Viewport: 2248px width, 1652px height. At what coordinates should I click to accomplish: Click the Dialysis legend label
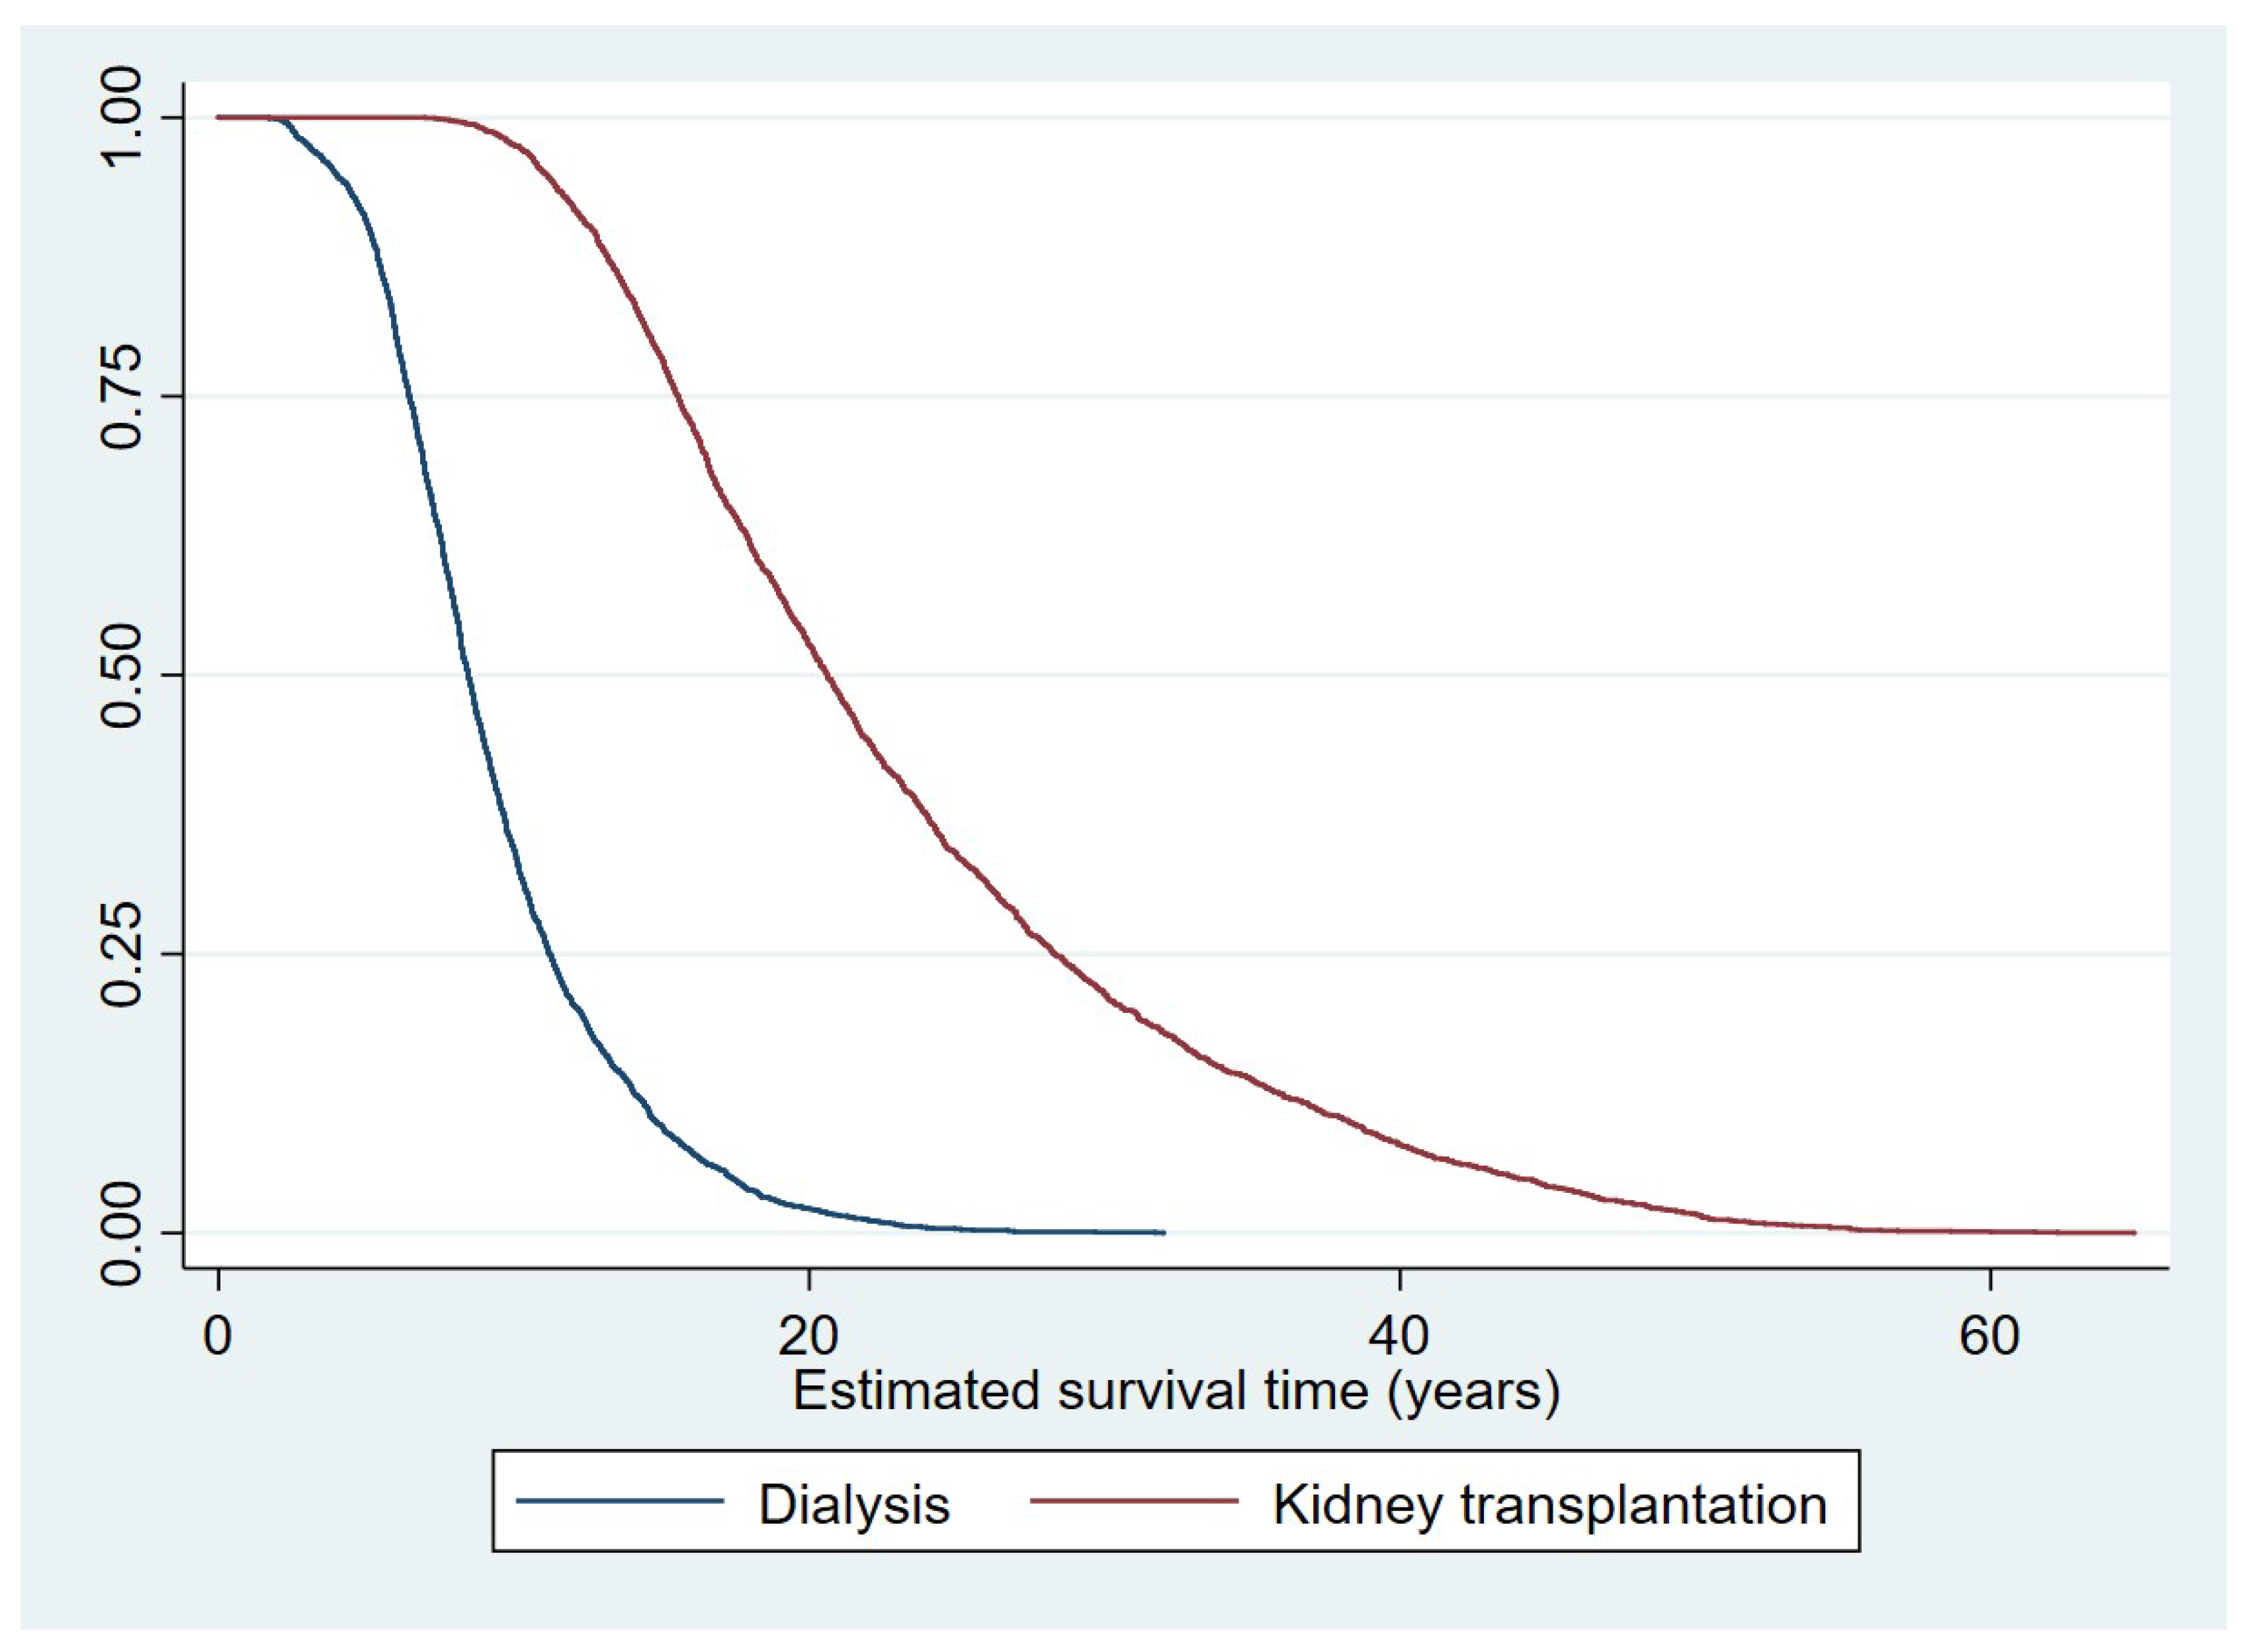coord(853,1505)
